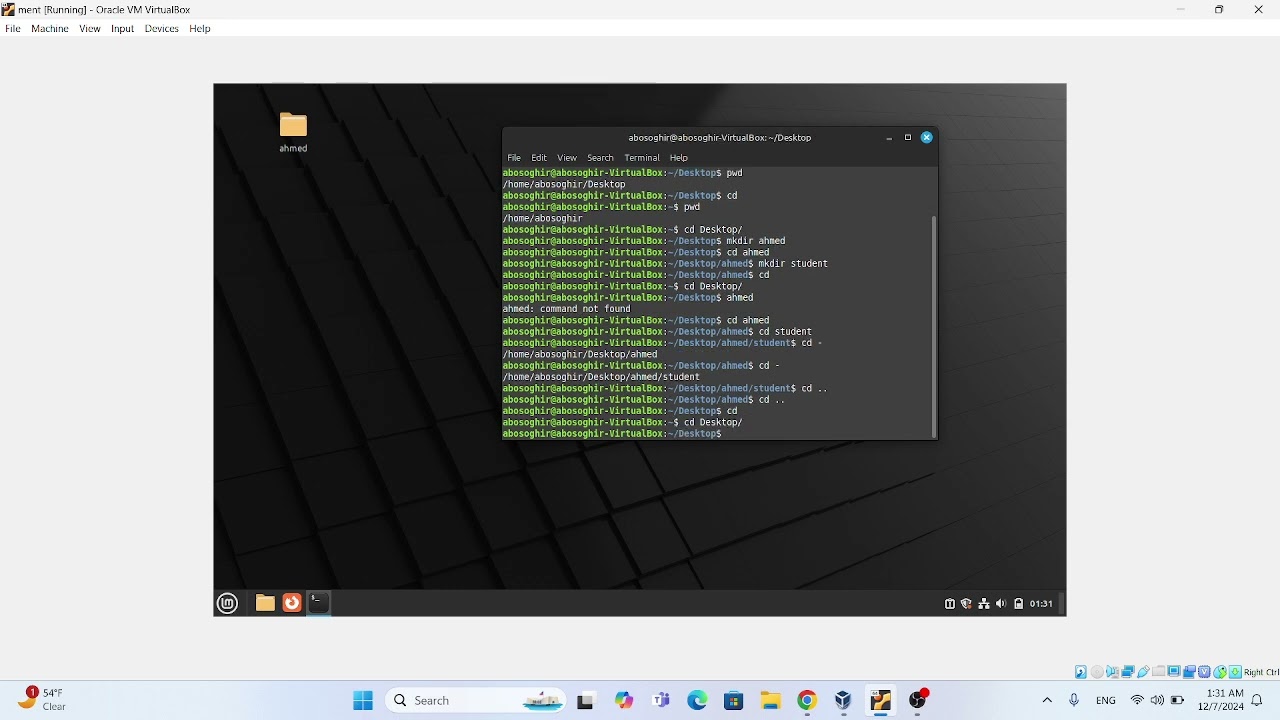This screenshot has width=1280, height=720.
Task: Open Firefox from the Mint panel
Action: click(292, 603)
